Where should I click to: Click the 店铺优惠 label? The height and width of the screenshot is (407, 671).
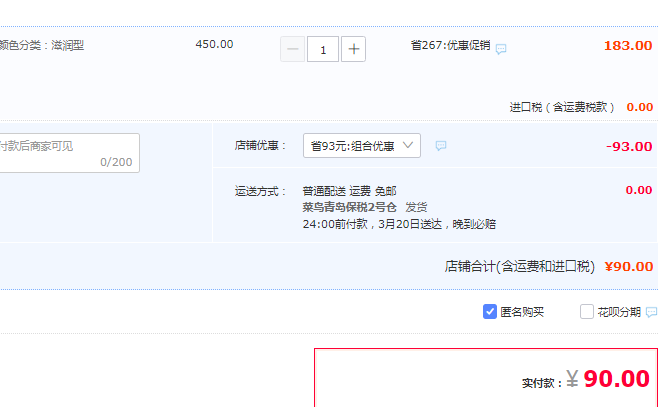coord(261,146)
